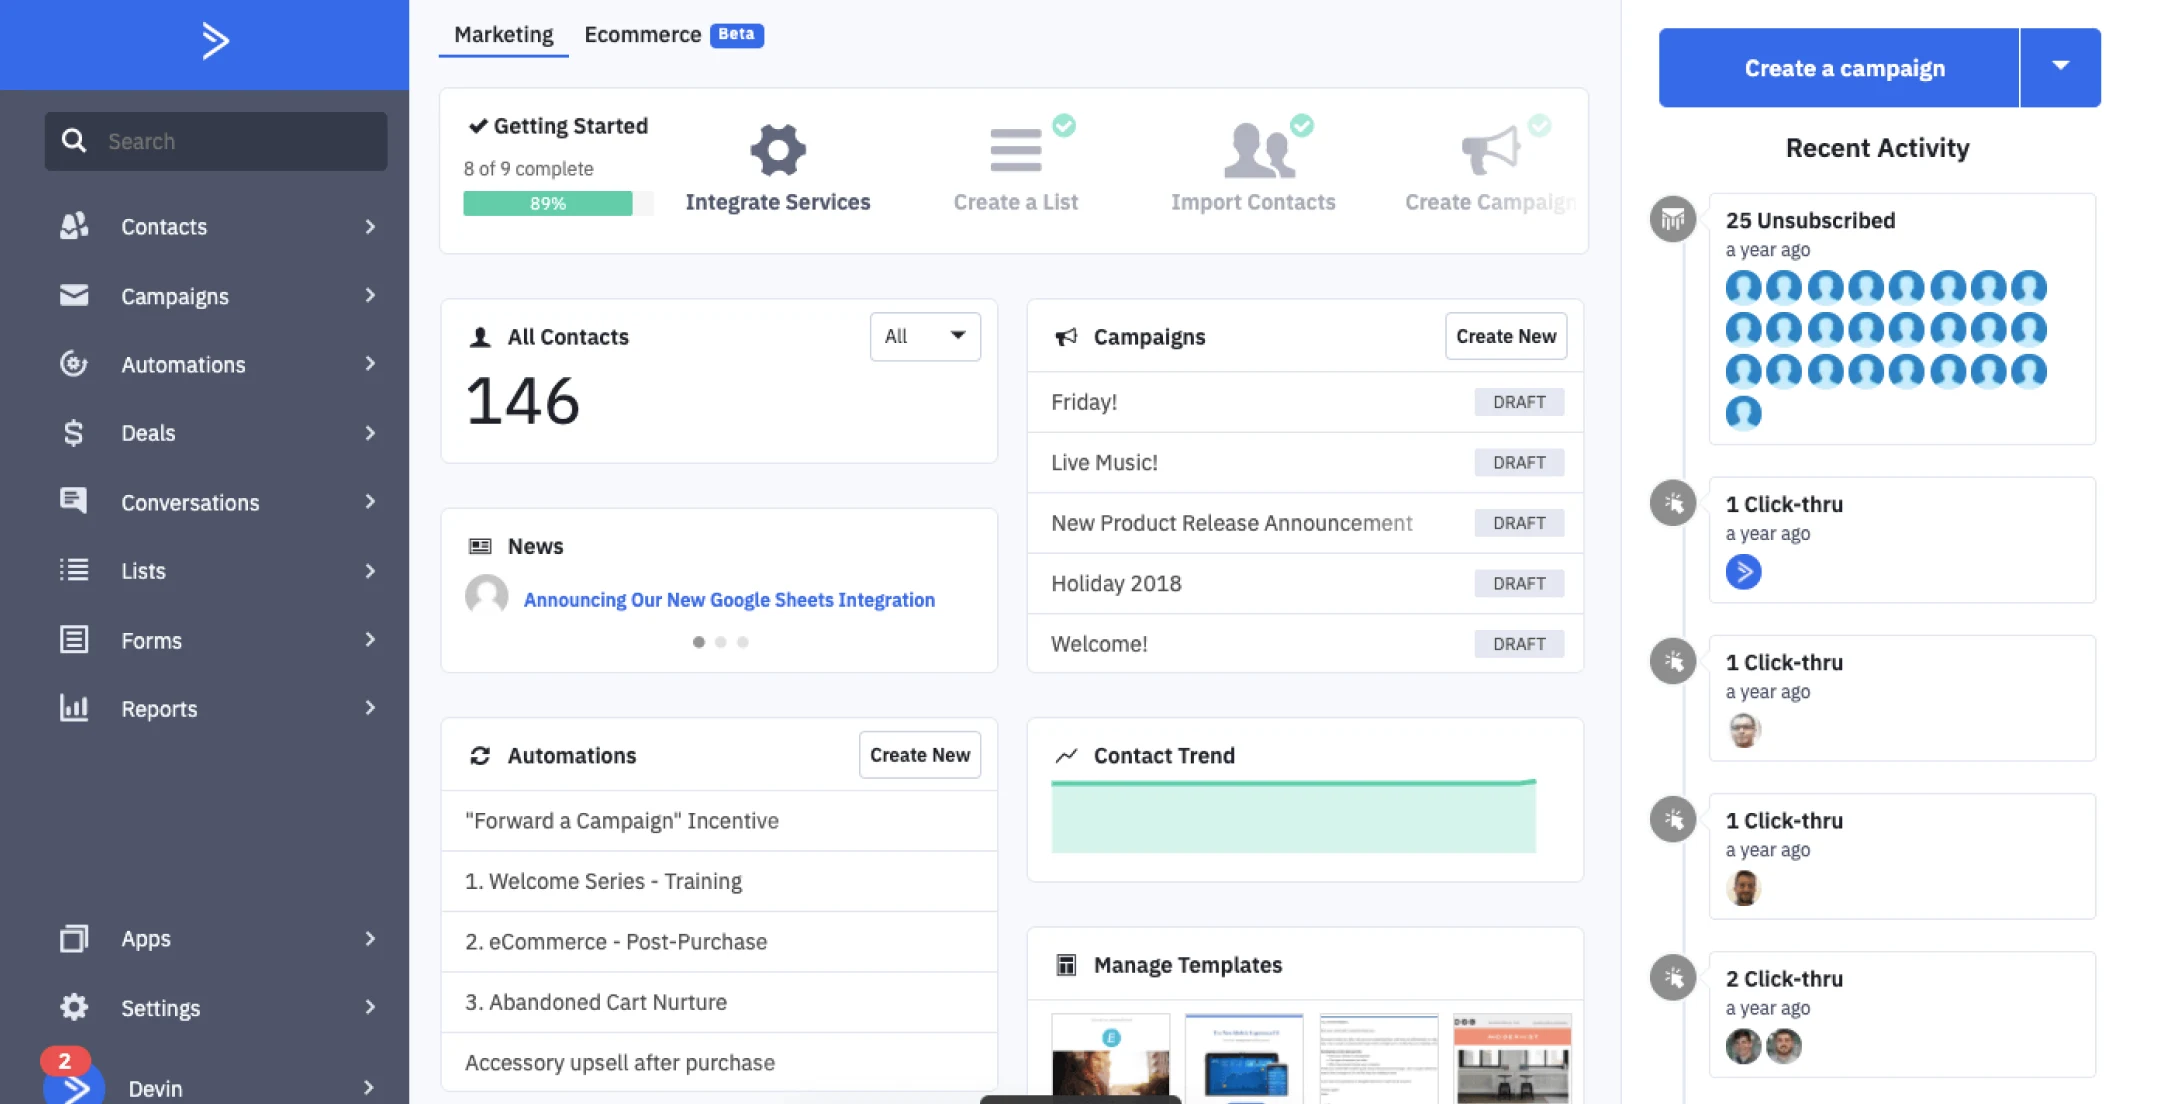Click the blue ActiveCampaign avatar under first Click-thru

point(1743,572)
